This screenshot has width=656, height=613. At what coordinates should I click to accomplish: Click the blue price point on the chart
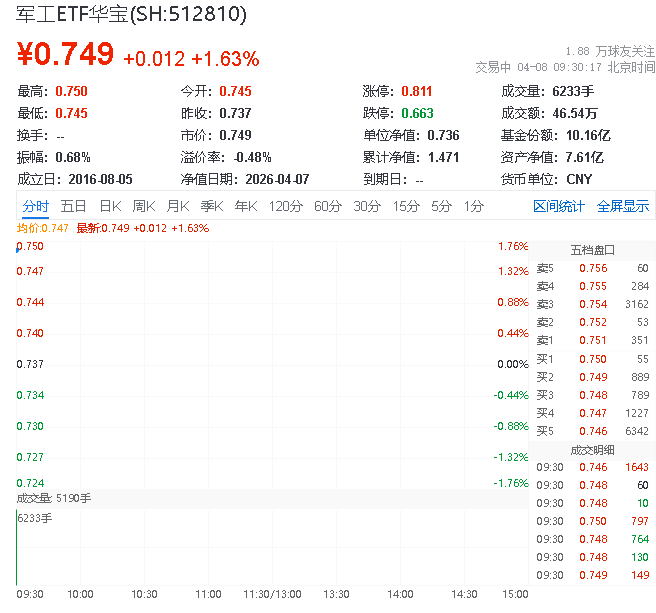pos(17,250)
